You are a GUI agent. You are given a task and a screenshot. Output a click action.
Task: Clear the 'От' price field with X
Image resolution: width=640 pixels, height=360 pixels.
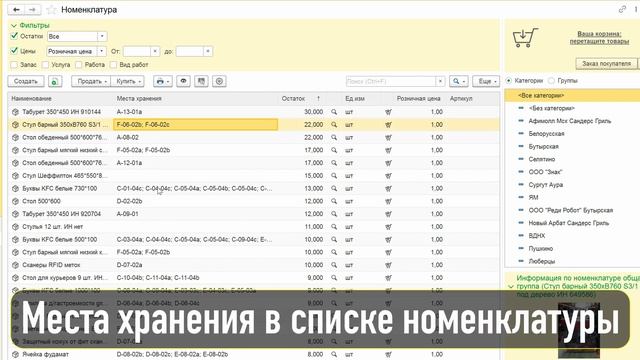click(155, 51)
